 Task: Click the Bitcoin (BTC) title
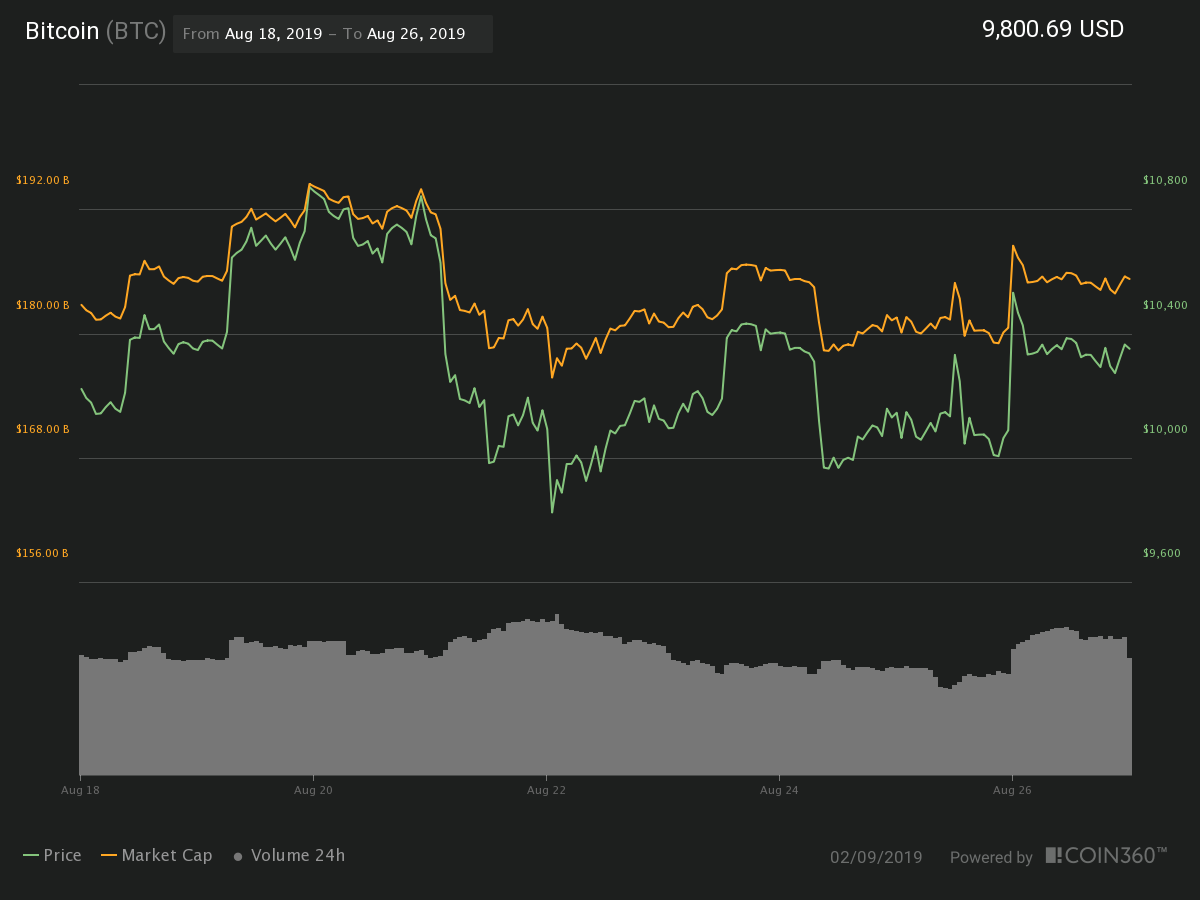click(96, 31)
